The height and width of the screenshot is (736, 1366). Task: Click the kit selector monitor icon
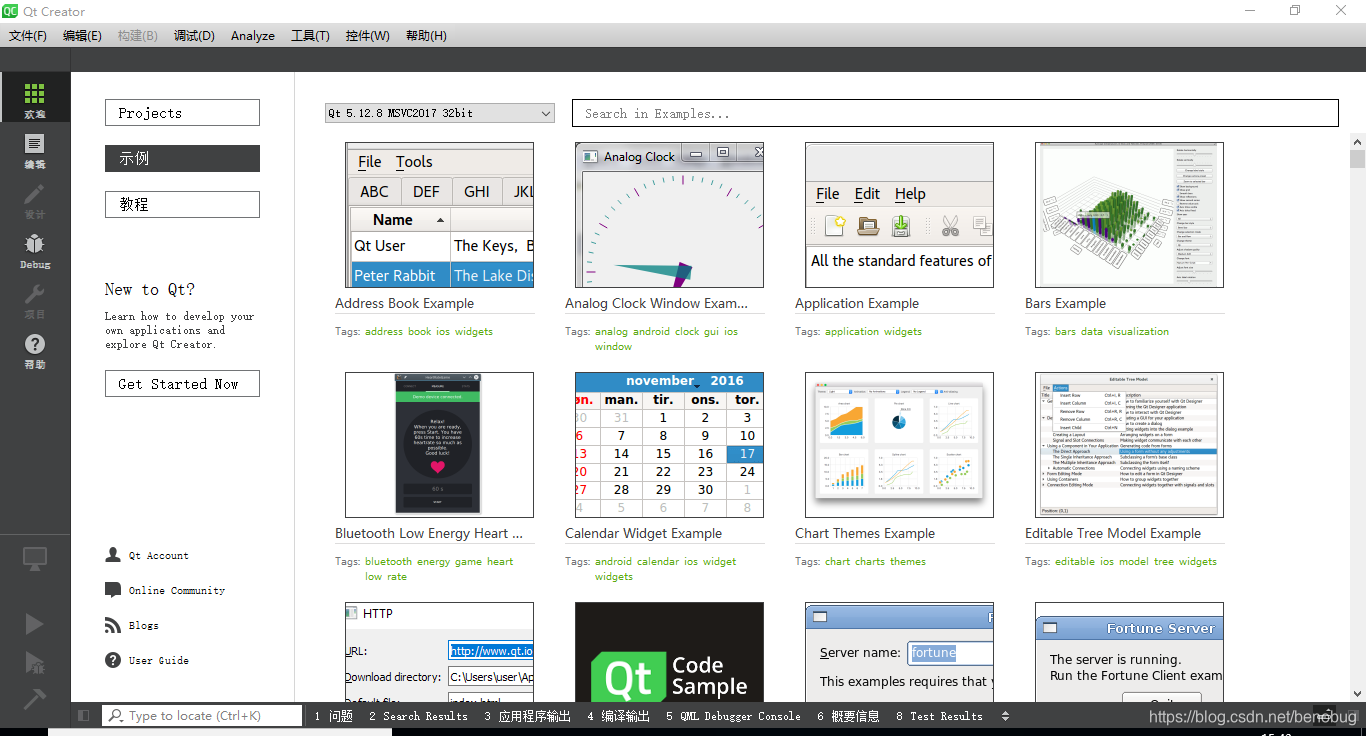pos(35,559)
